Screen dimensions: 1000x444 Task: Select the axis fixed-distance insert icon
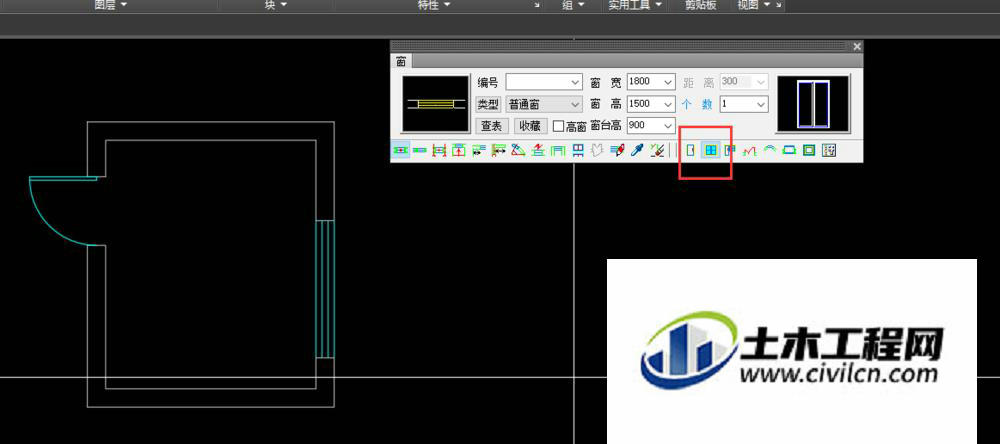click(x=498, y=151)
